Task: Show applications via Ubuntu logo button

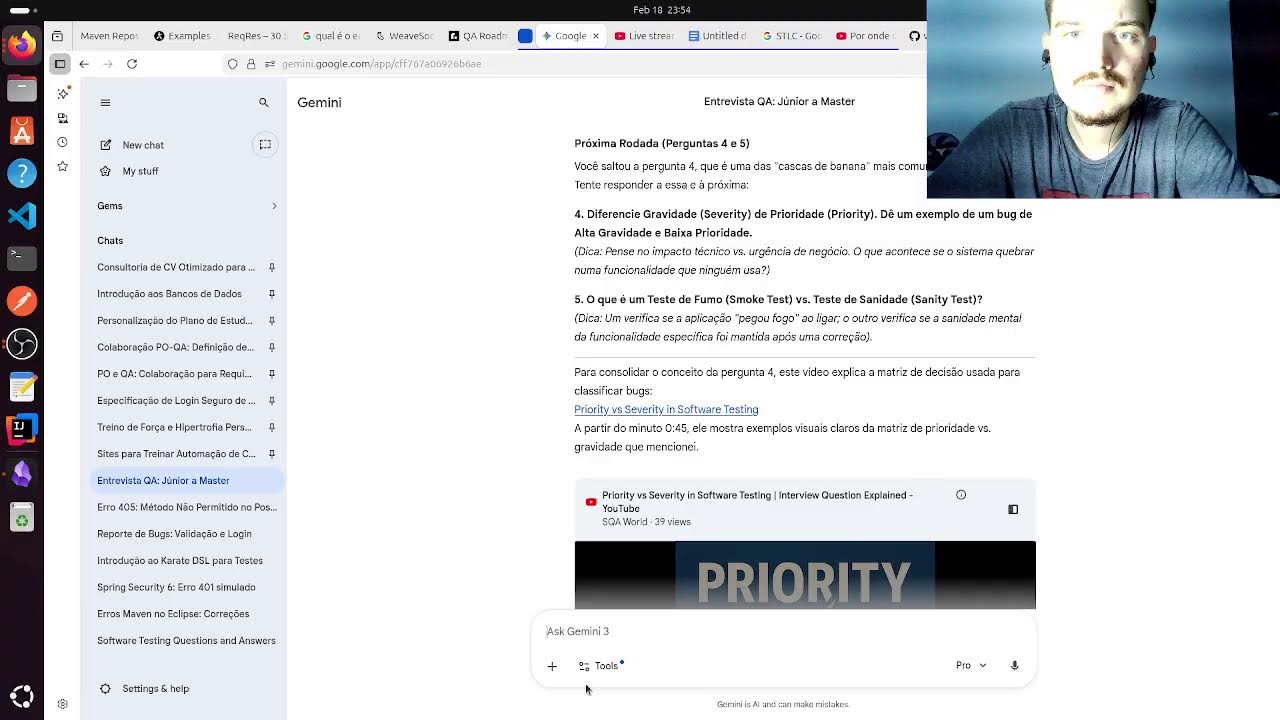Action: [22, 696]
